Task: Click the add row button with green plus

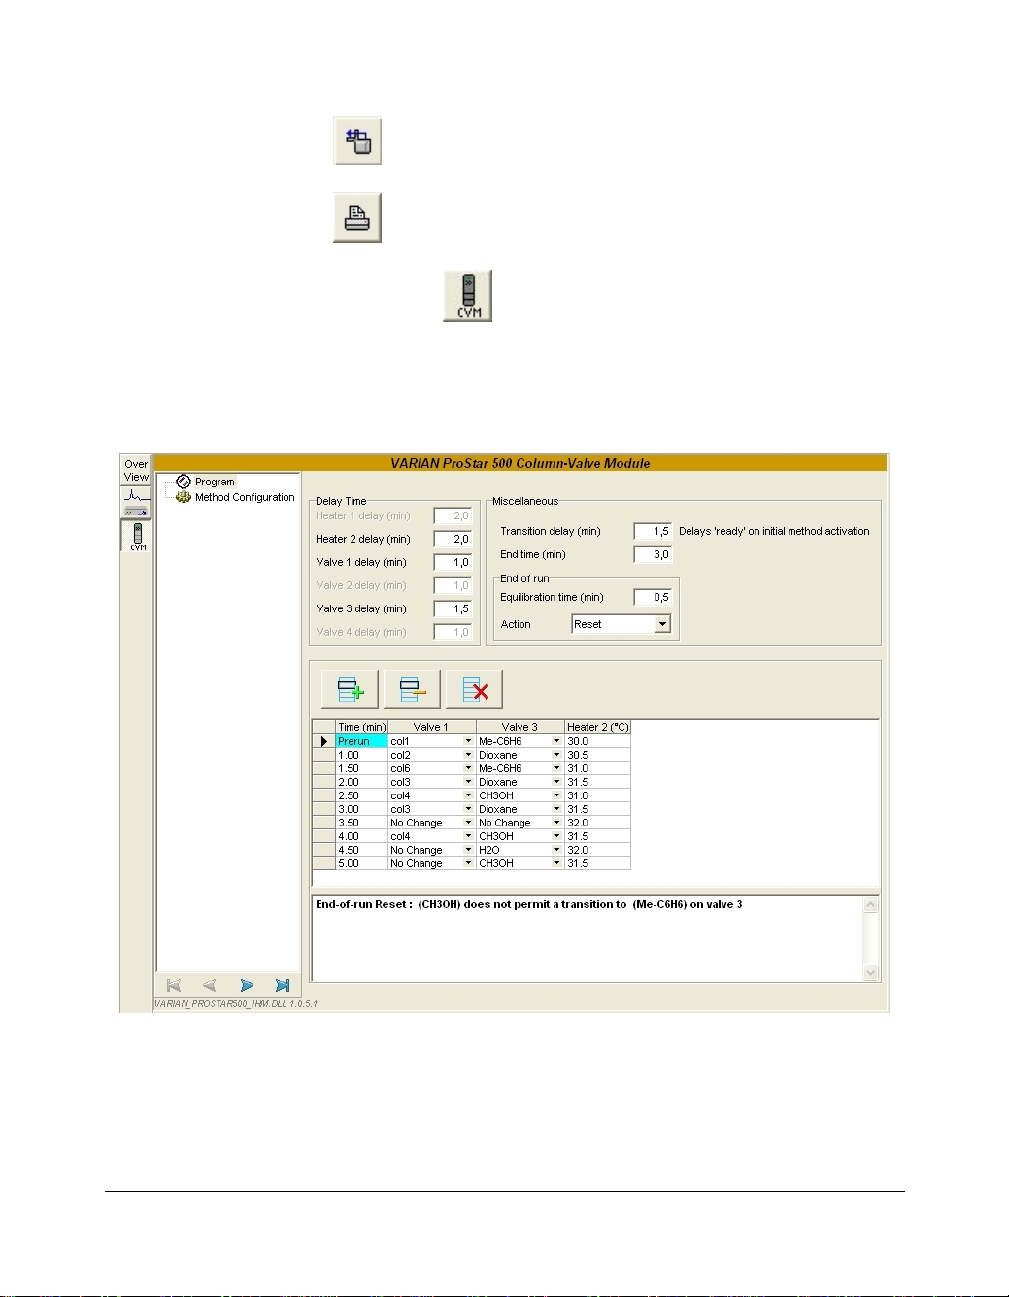Action: pyautogui.click(x=350, y=689)
